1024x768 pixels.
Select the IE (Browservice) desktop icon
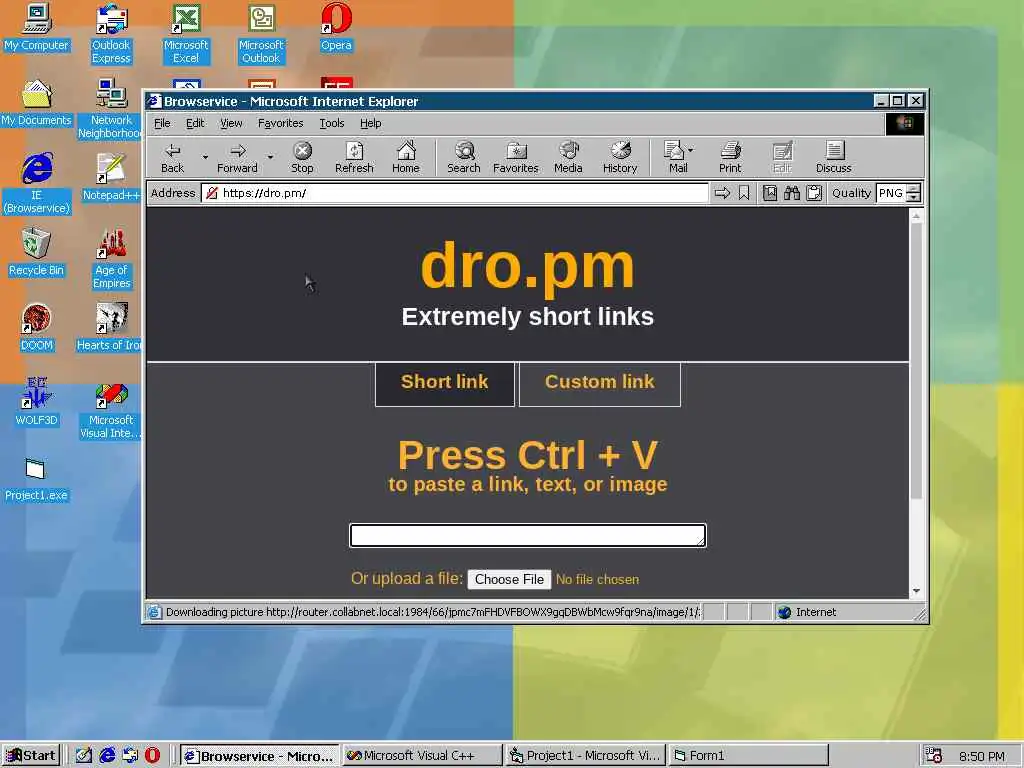coord(37,184)
